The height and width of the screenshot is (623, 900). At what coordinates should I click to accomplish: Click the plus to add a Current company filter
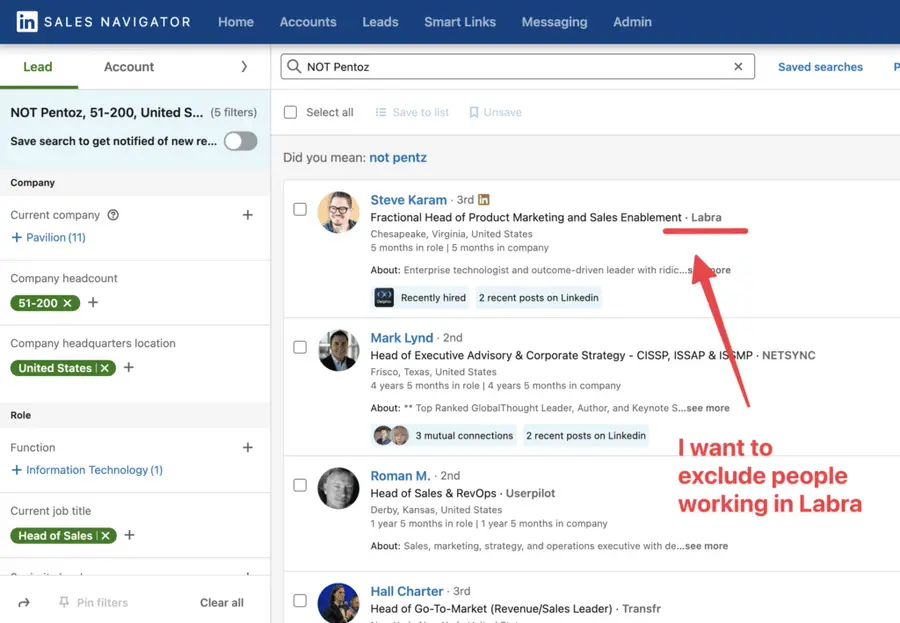click(247, 215)
